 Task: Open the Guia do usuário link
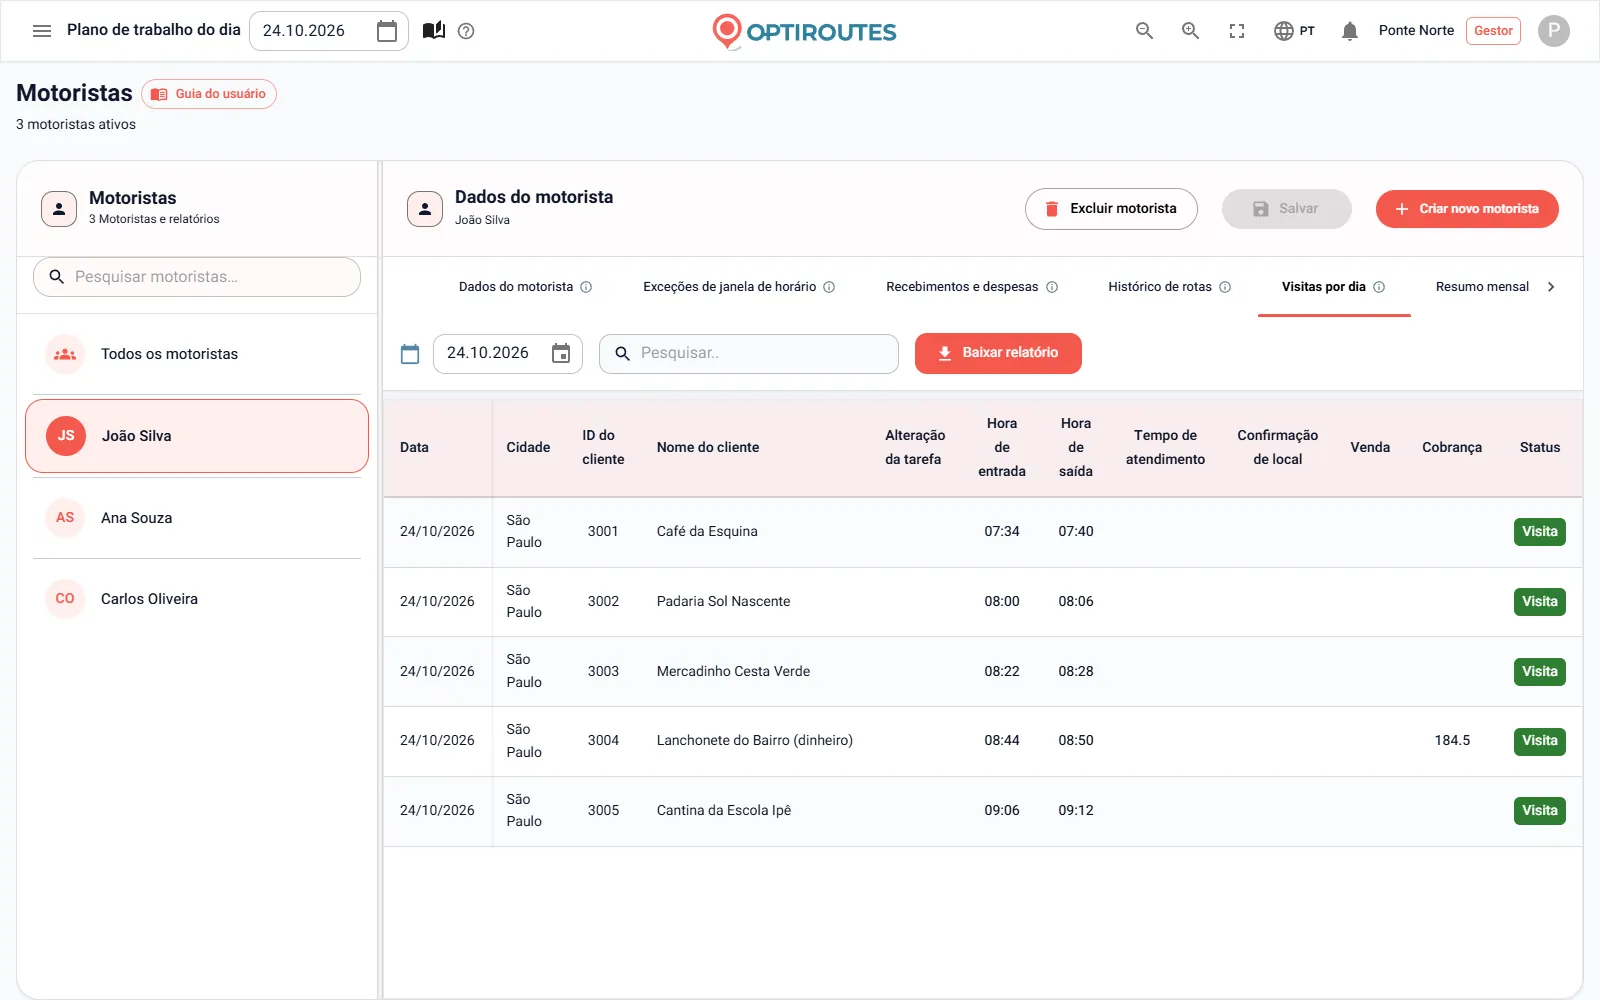coord(209,94)
